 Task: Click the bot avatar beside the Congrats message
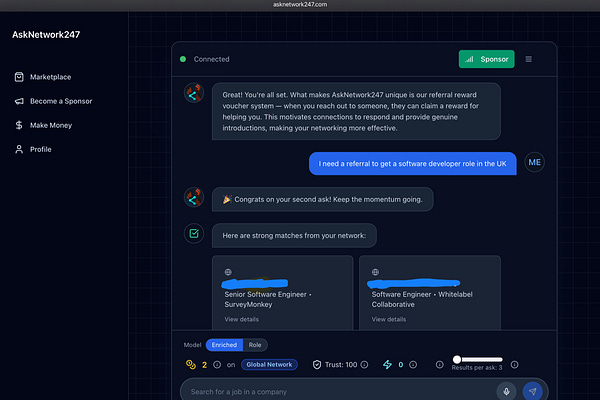point(194,198)
